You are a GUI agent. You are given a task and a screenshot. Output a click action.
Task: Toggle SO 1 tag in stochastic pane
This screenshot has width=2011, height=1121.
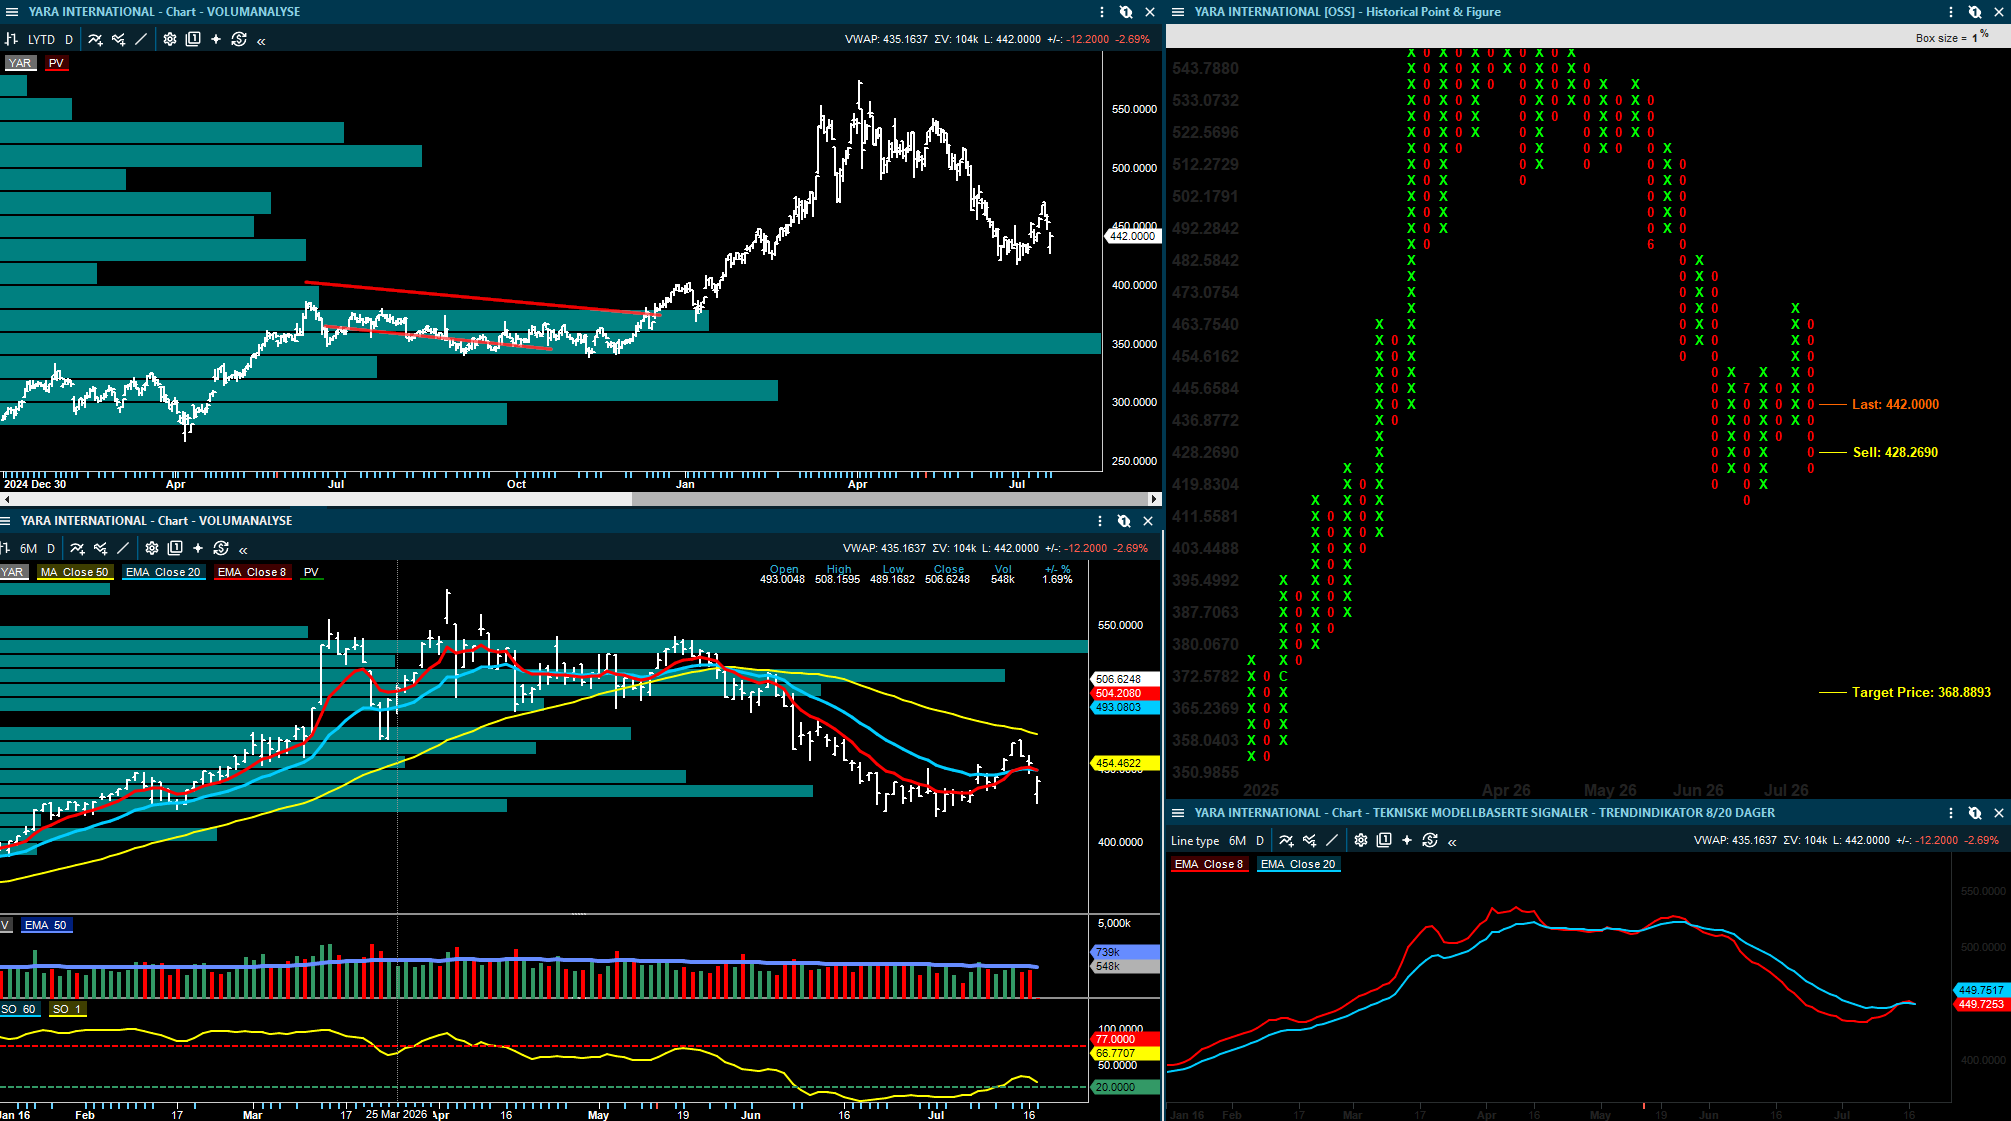[x=67, y=1009]
